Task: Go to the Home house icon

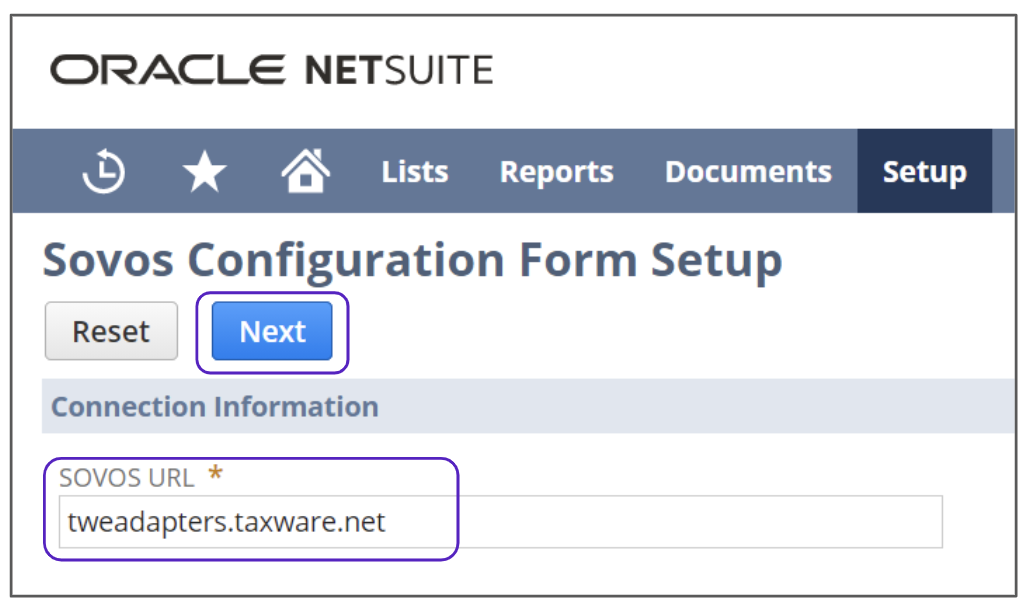Action: [306, 172]
